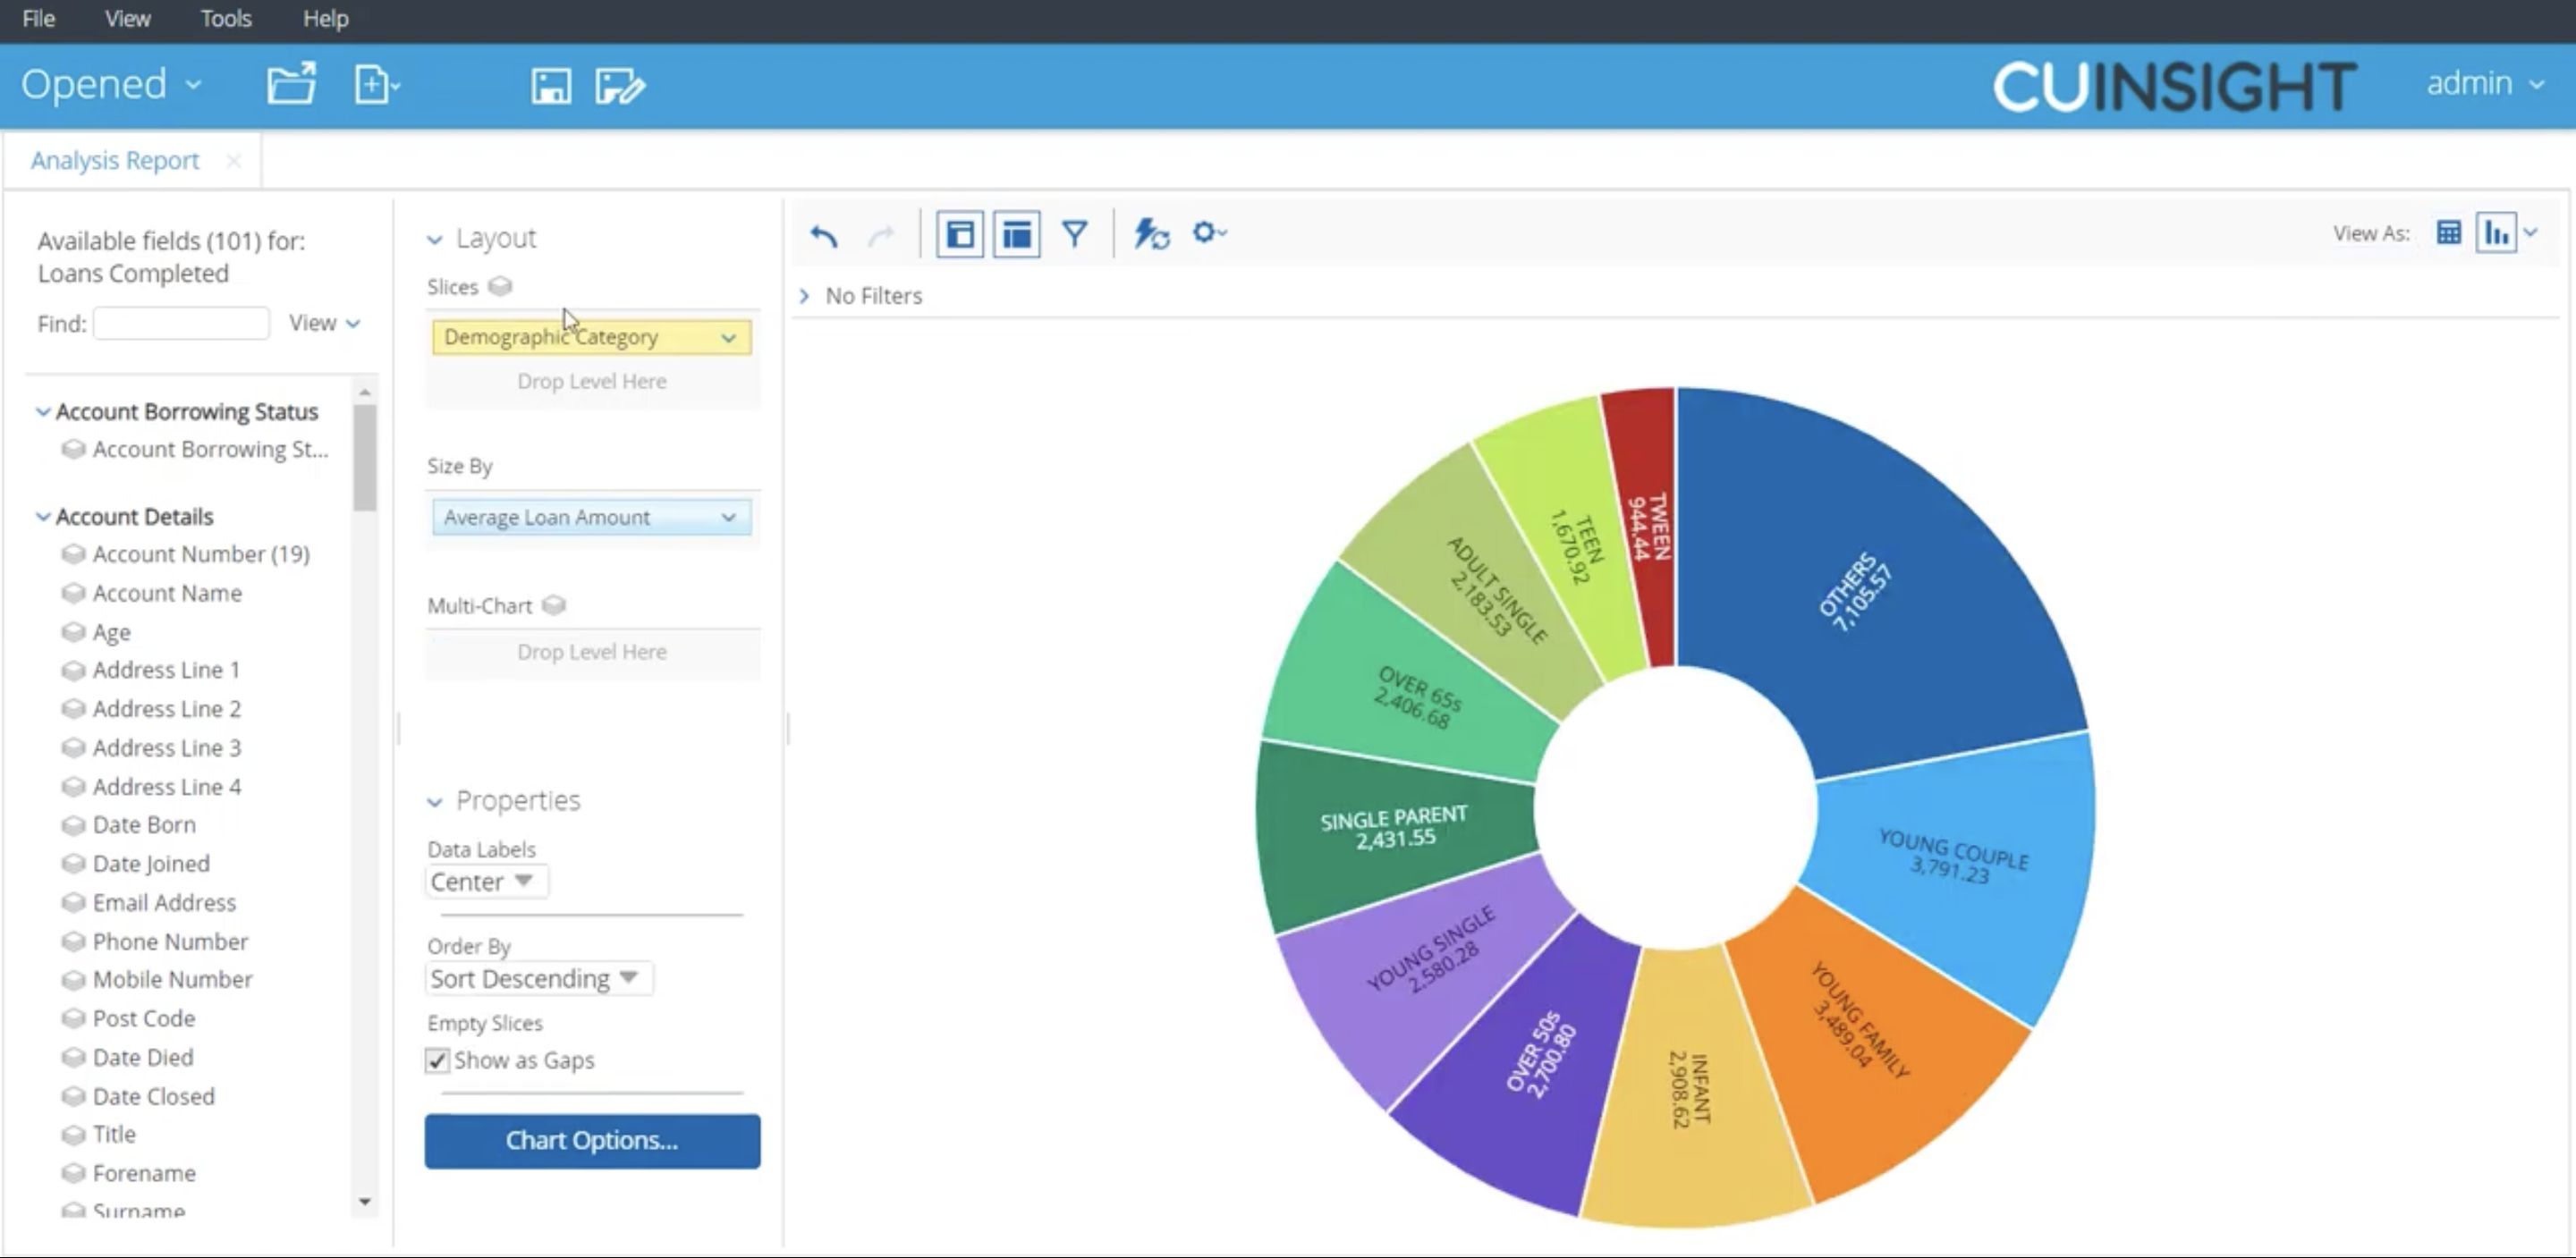2576x1258 pixels.
Task: Select the Analysis Report tab
Action: (115, 160)
